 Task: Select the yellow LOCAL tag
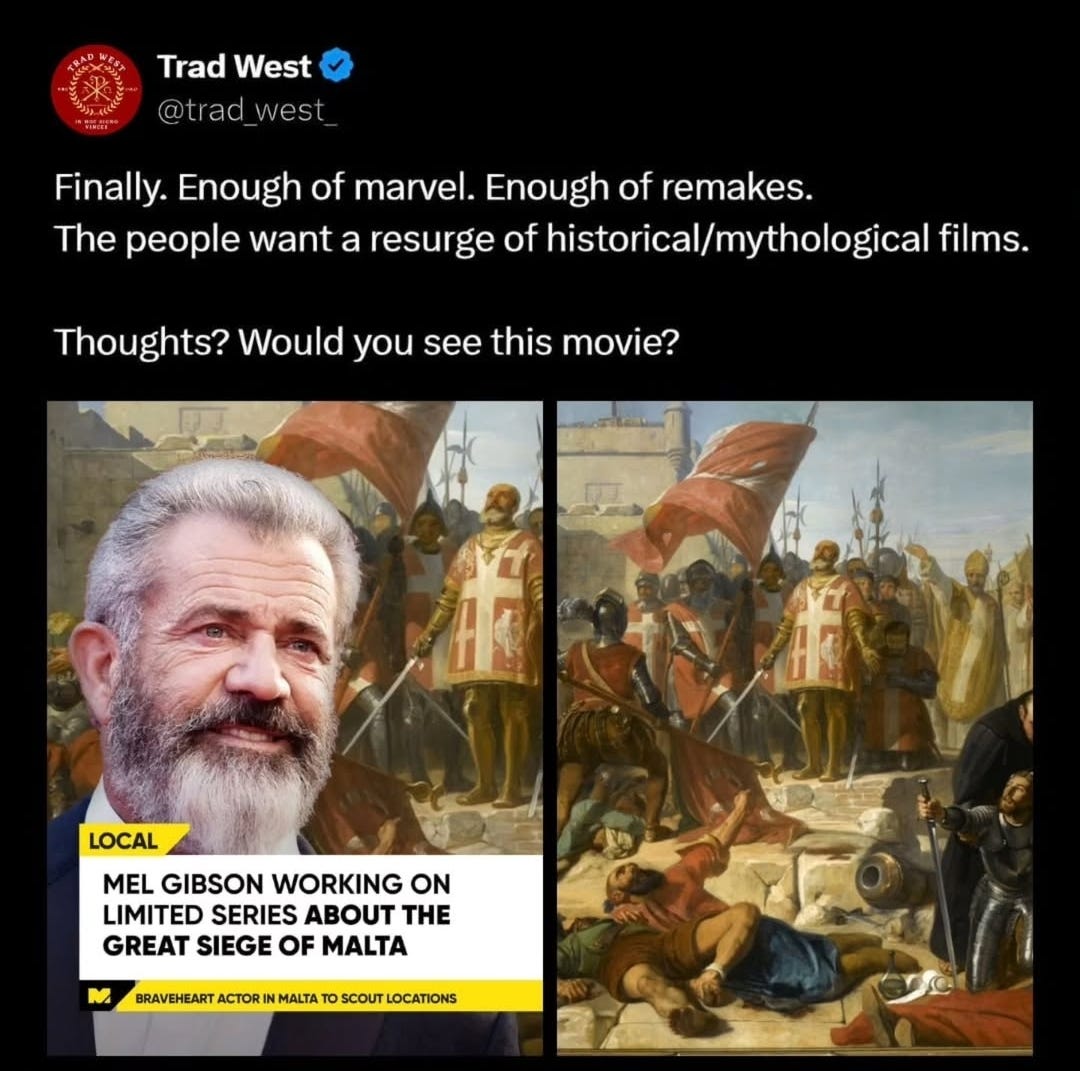(124, 840)
